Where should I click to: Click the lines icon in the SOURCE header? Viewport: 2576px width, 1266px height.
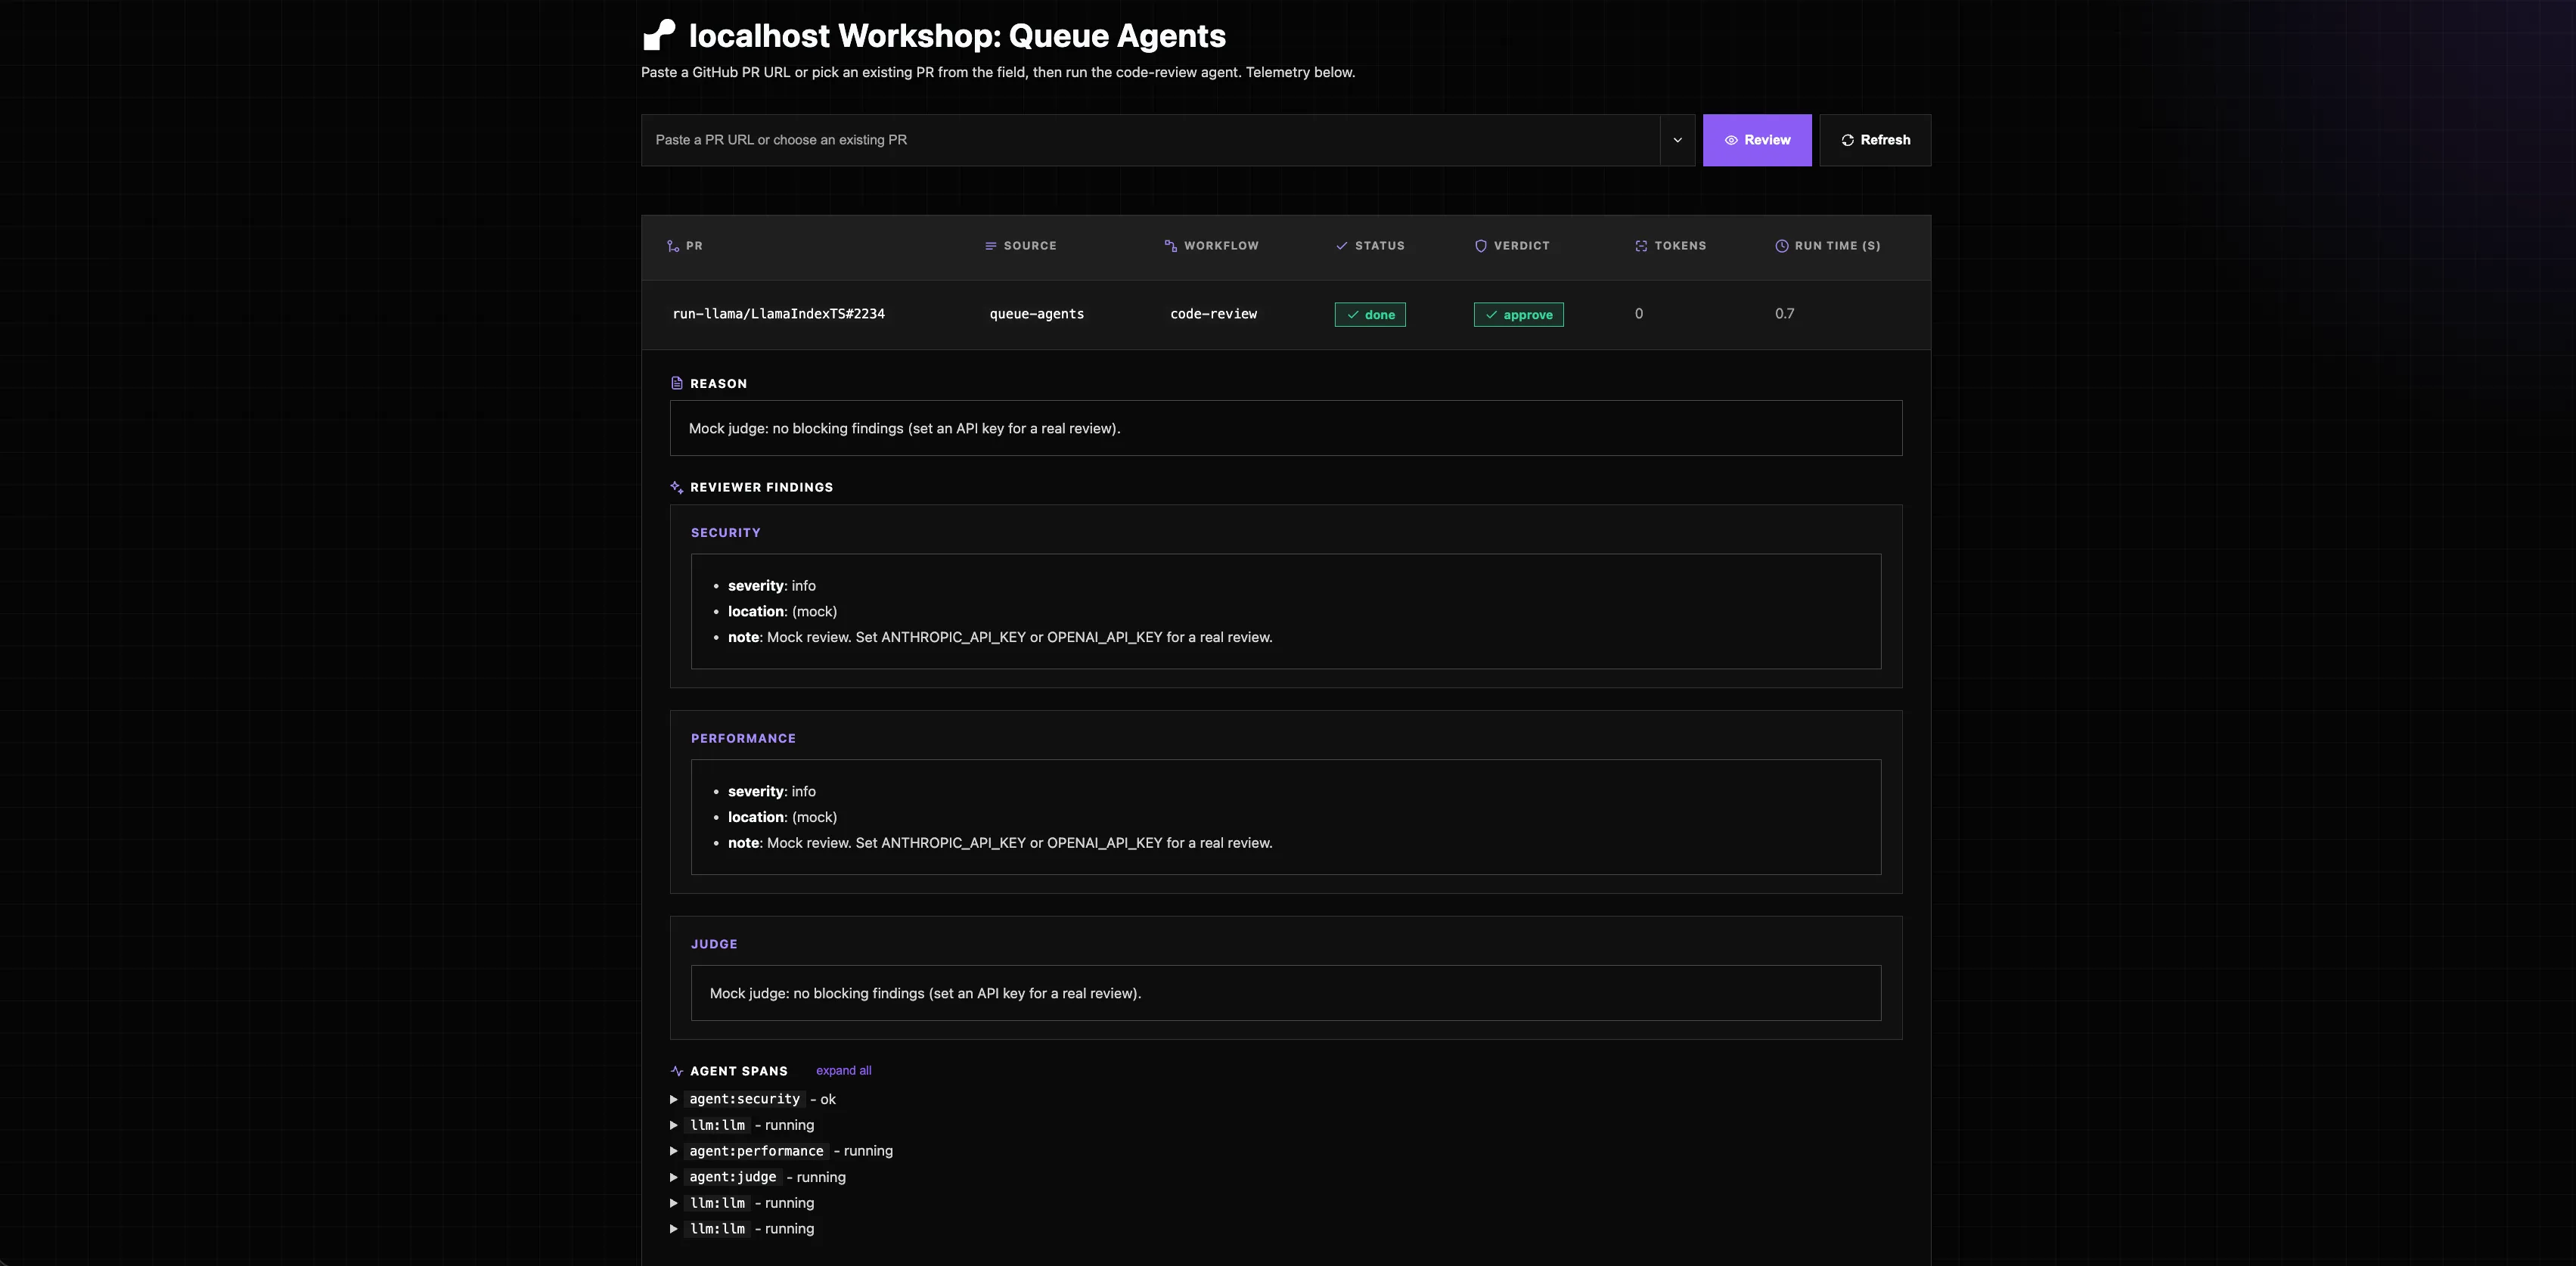(x=991, y=246)
